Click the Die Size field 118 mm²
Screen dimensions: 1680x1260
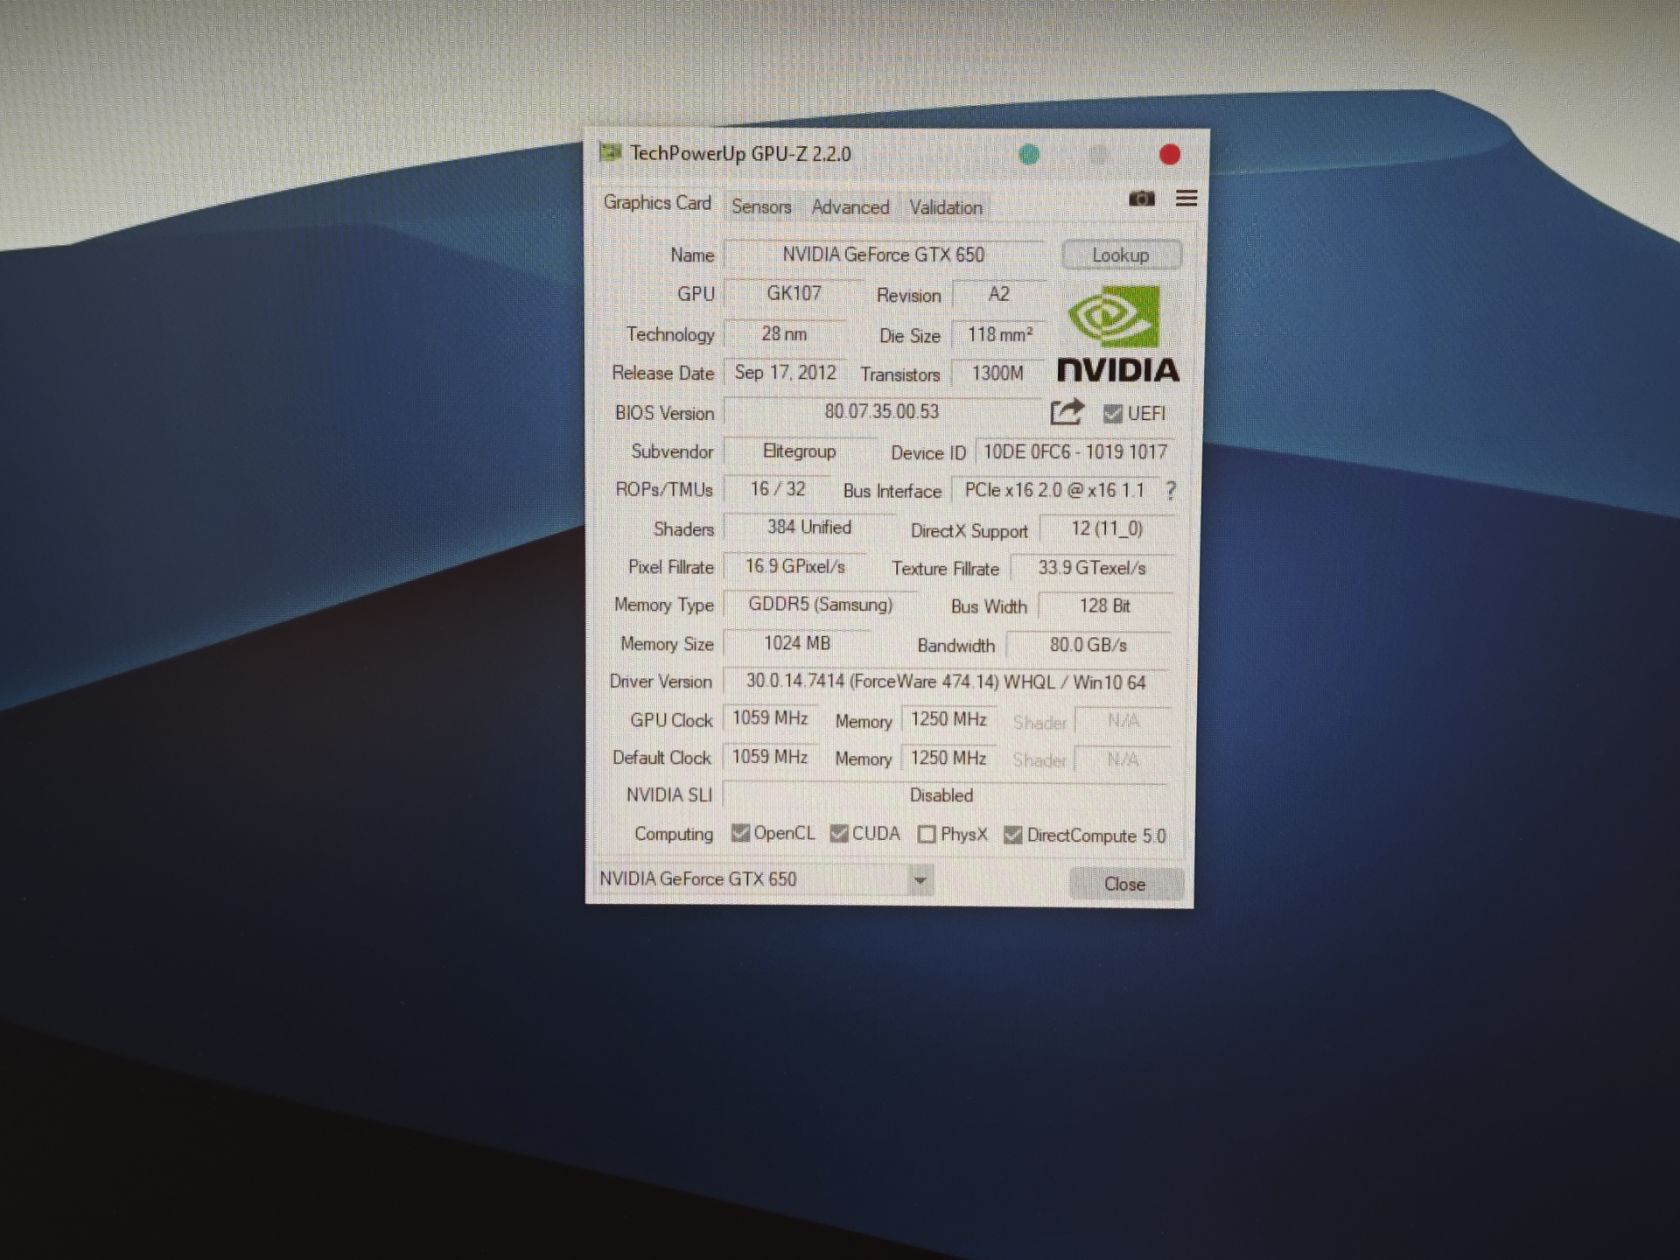[x=999, y=335]
